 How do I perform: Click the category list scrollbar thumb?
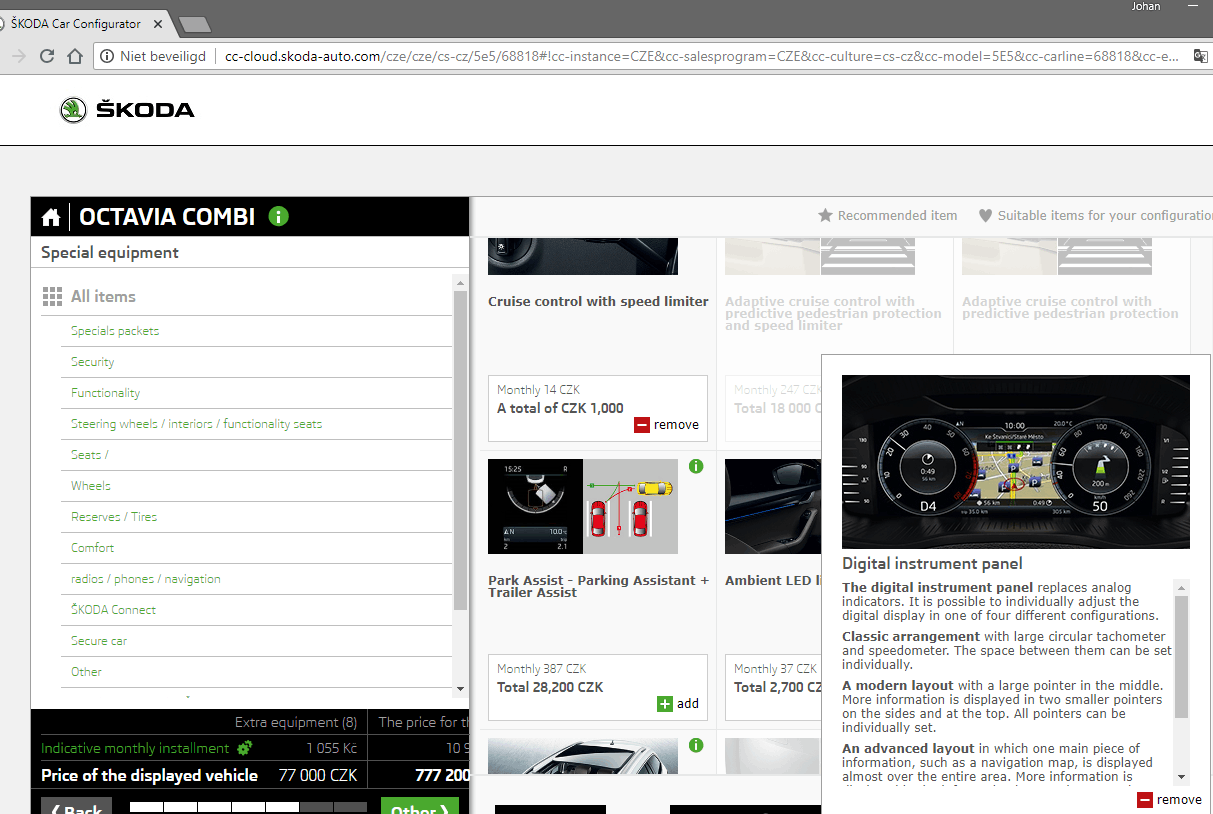click(460, 450)
